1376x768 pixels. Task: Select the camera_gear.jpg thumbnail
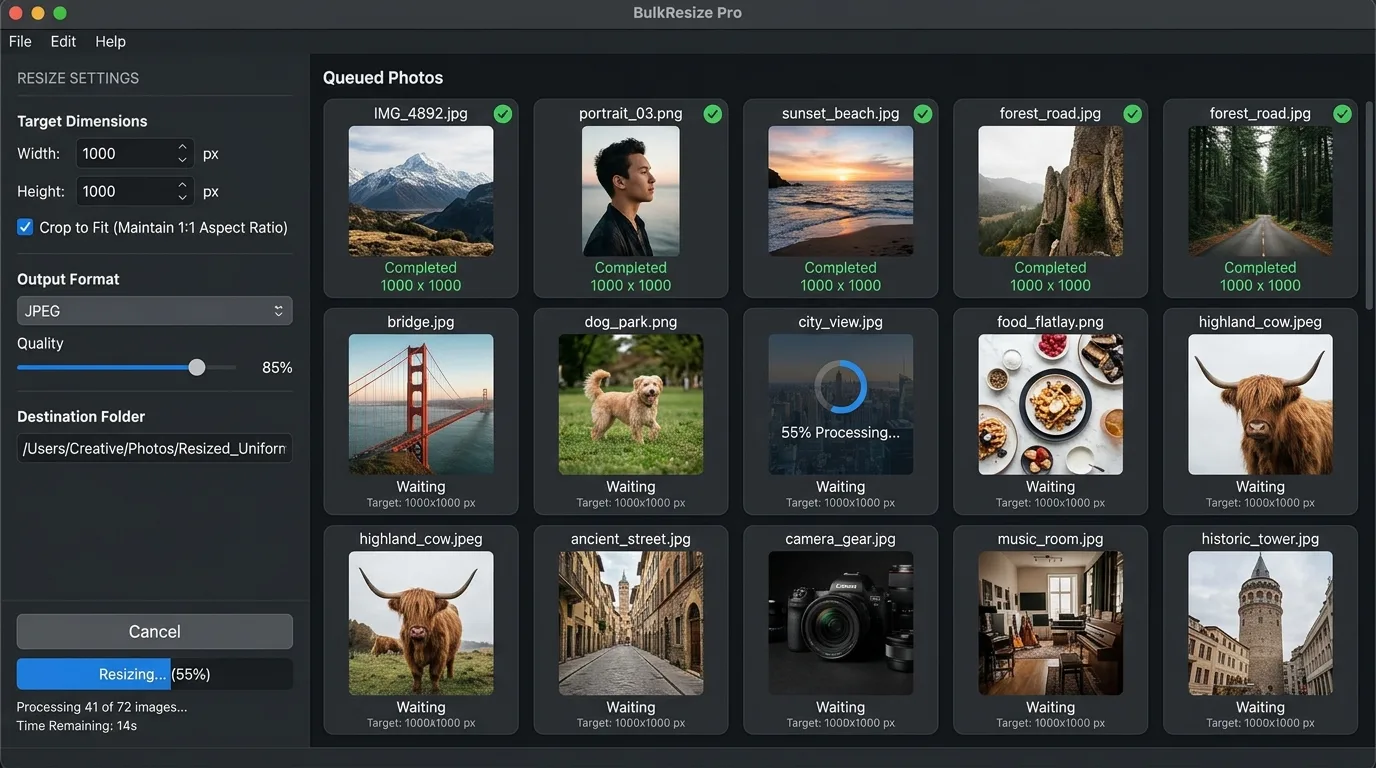pos(840,623)
